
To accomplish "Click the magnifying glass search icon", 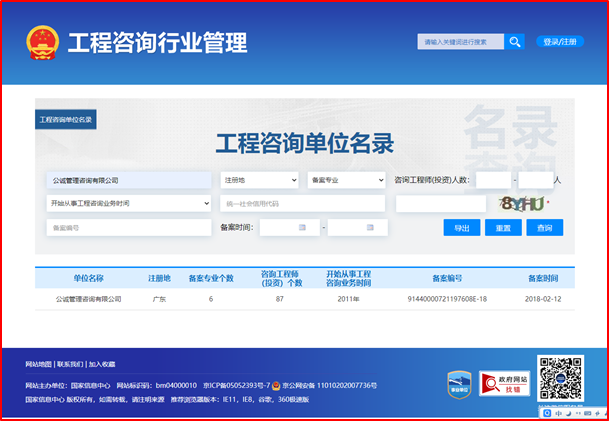I will 514,42.
